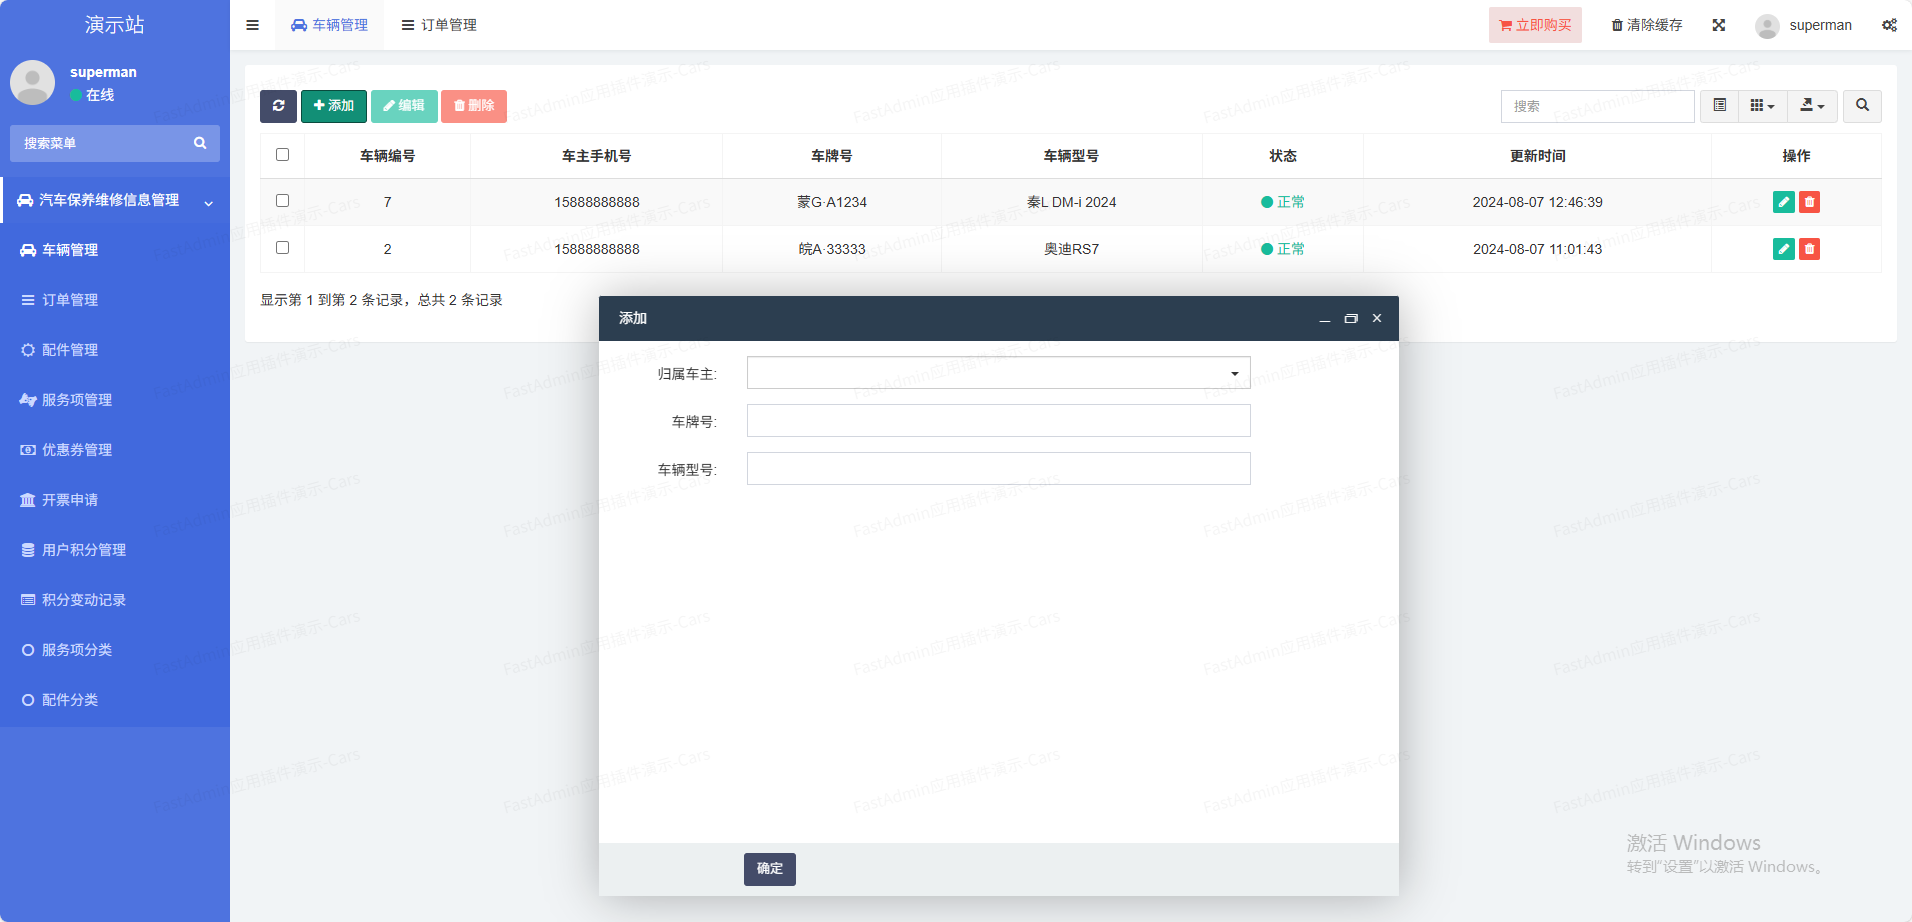Open the export data dropdown
The height and width of the screenshot is (922, 1912).
point(1812,106)
